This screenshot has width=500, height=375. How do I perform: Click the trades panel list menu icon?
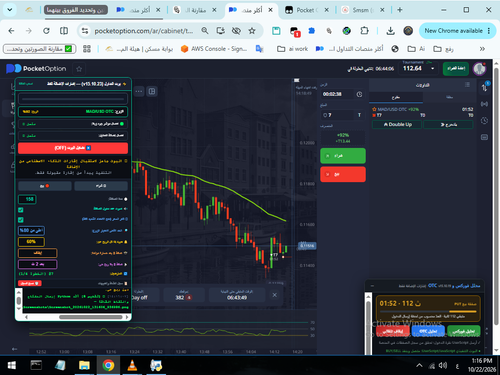[467, 85]
